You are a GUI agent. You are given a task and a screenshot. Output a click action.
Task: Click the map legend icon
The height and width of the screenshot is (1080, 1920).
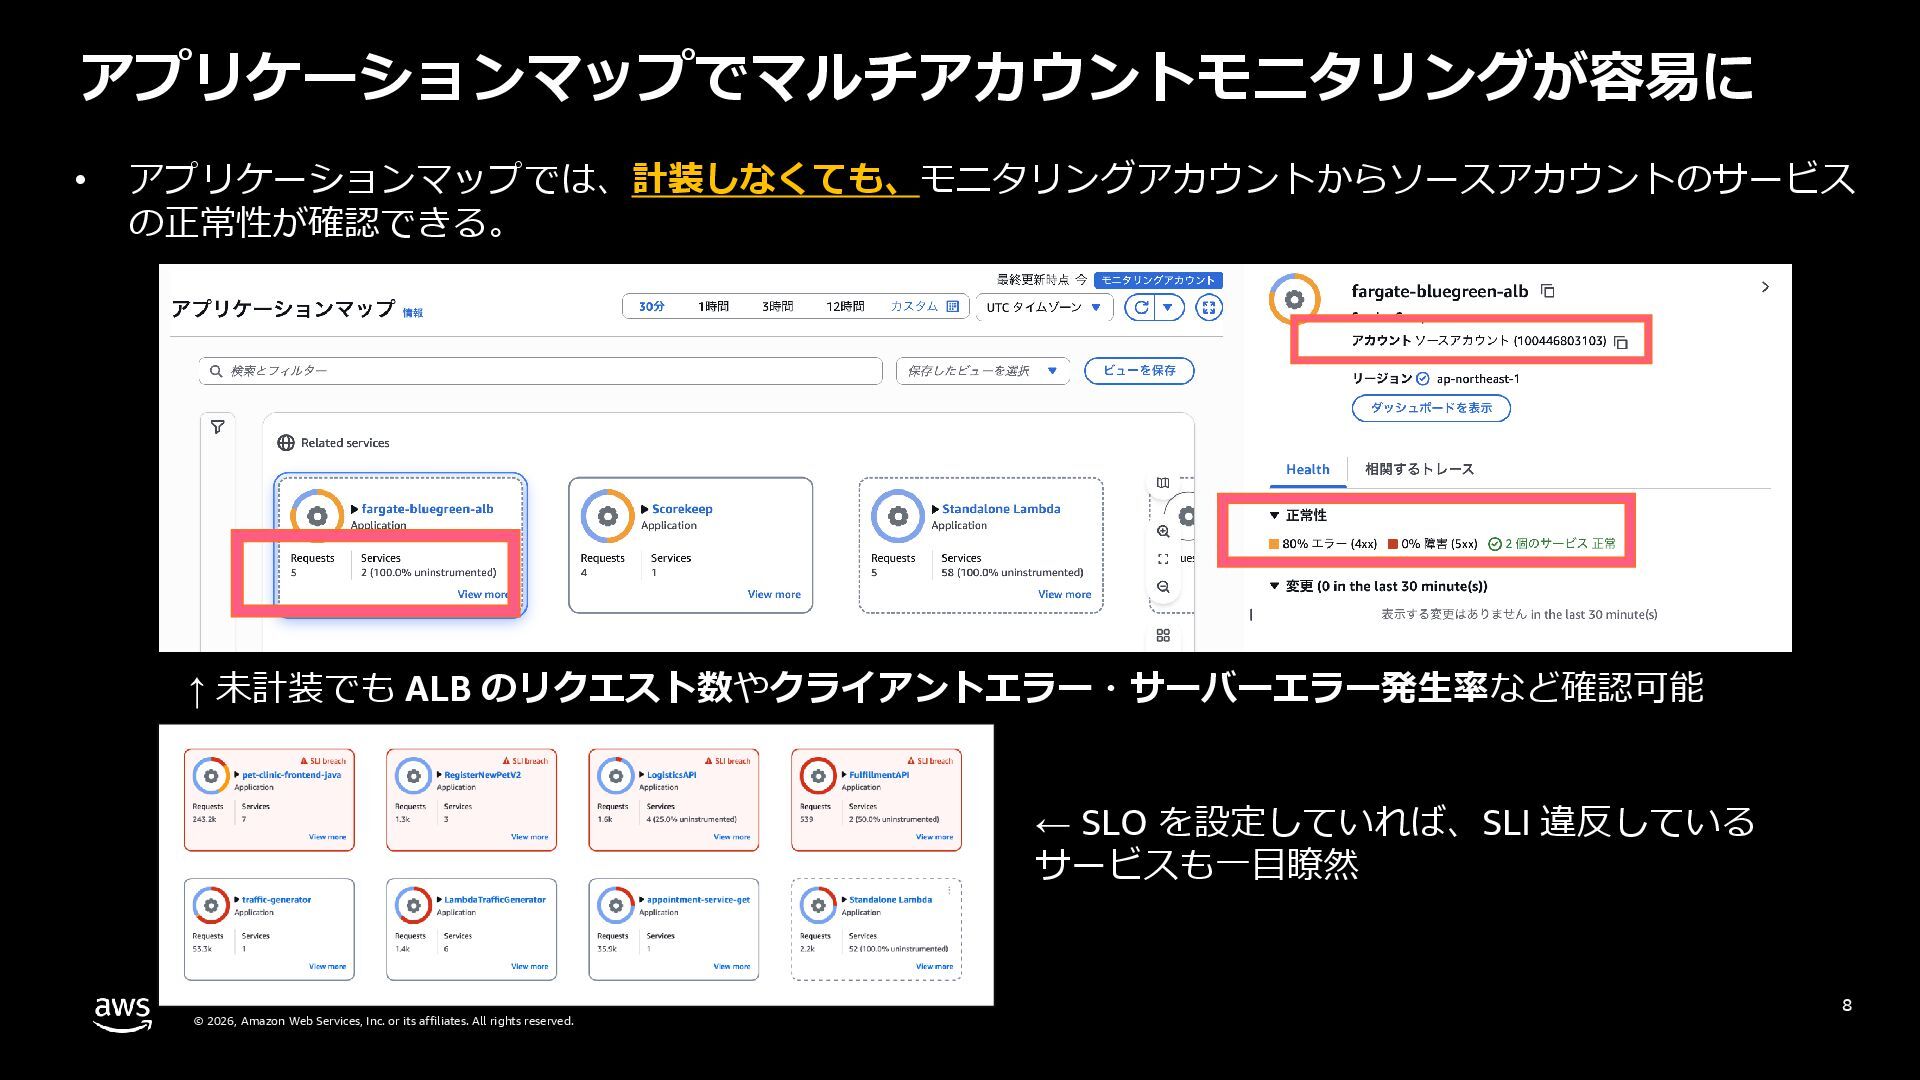pyautogui.click(x=1163, y=483)
